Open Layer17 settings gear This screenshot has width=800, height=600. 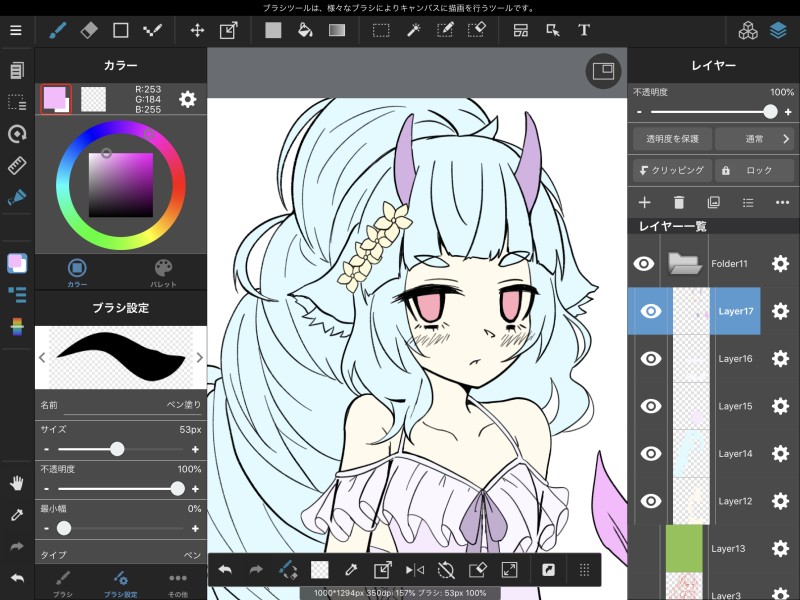tap(780, 311)
